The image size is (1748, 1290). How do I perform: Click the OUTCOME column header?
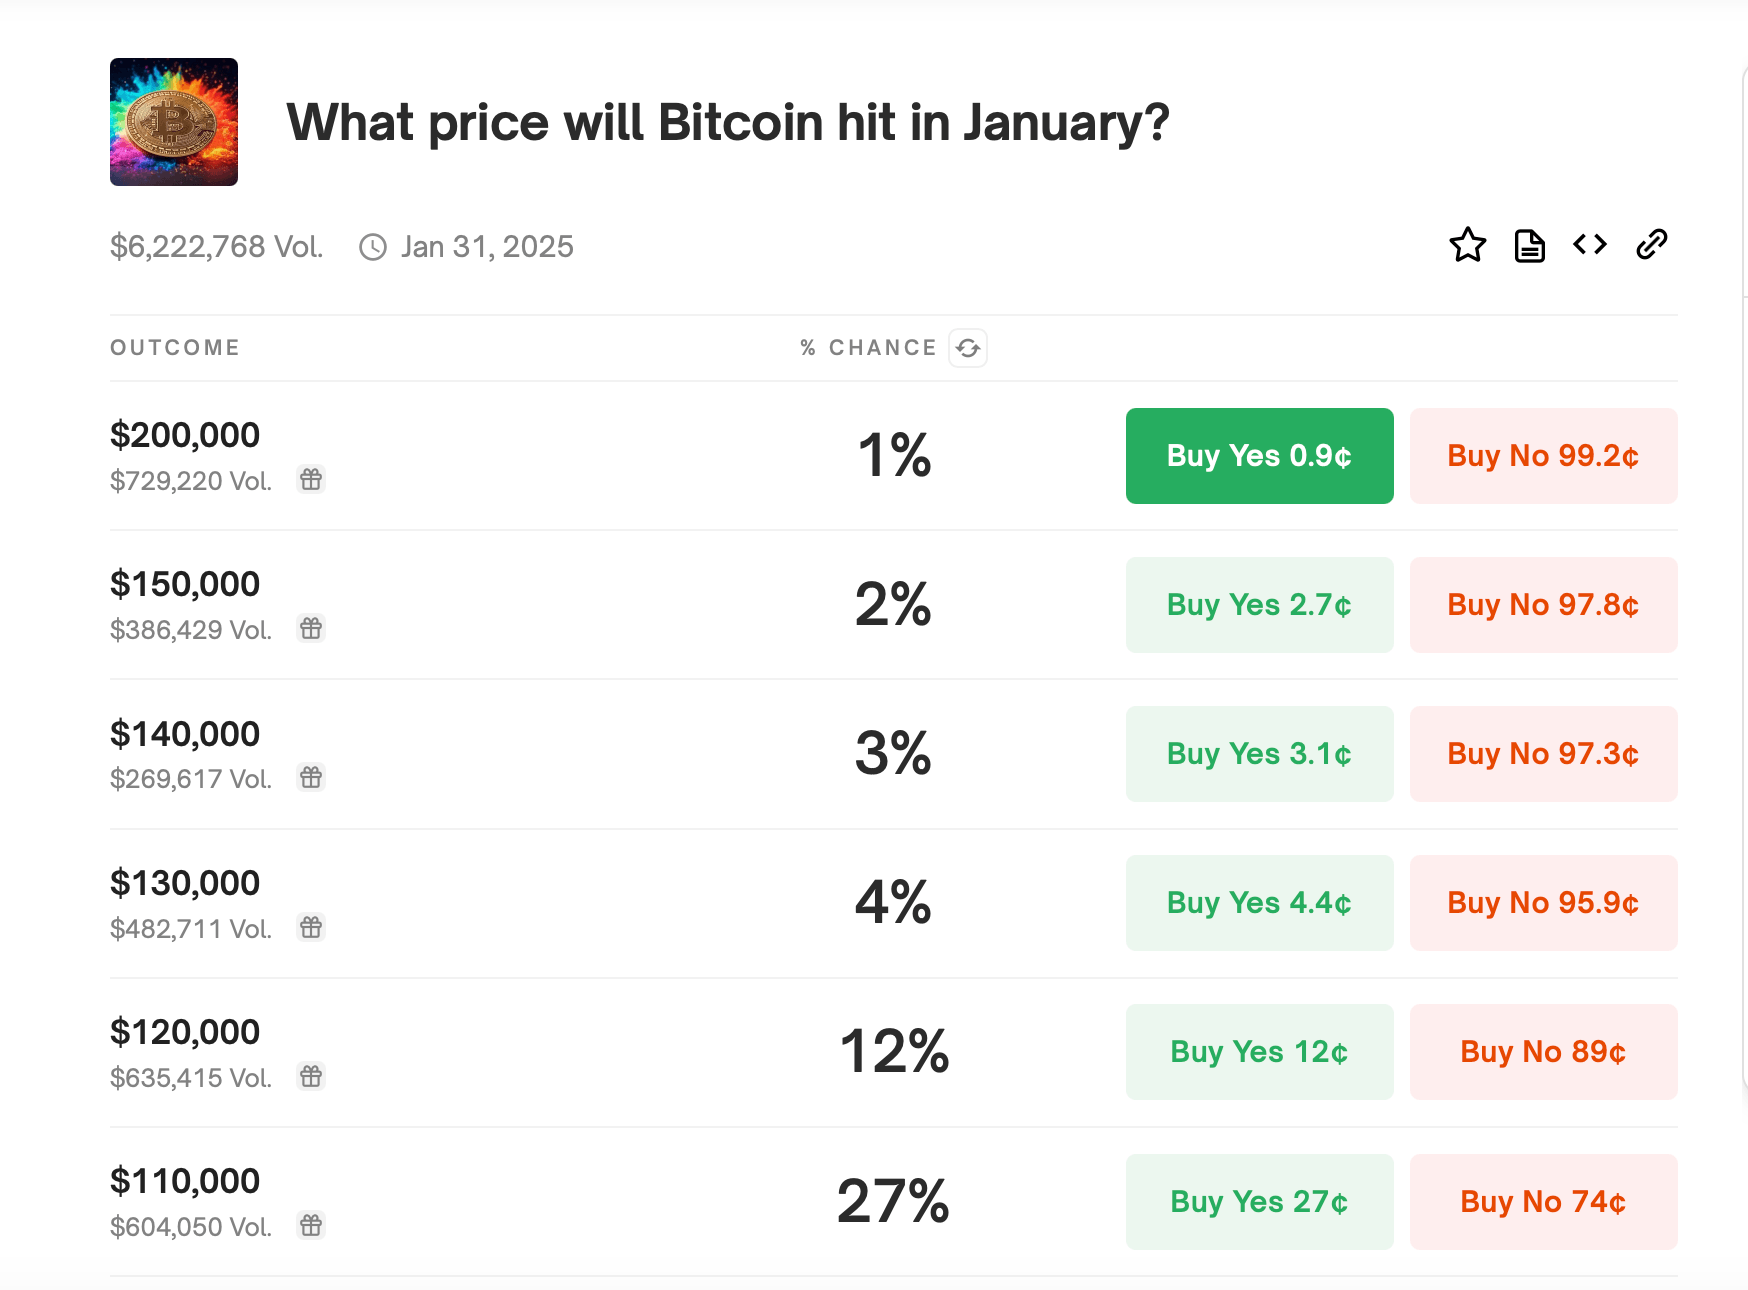(174, 347)
